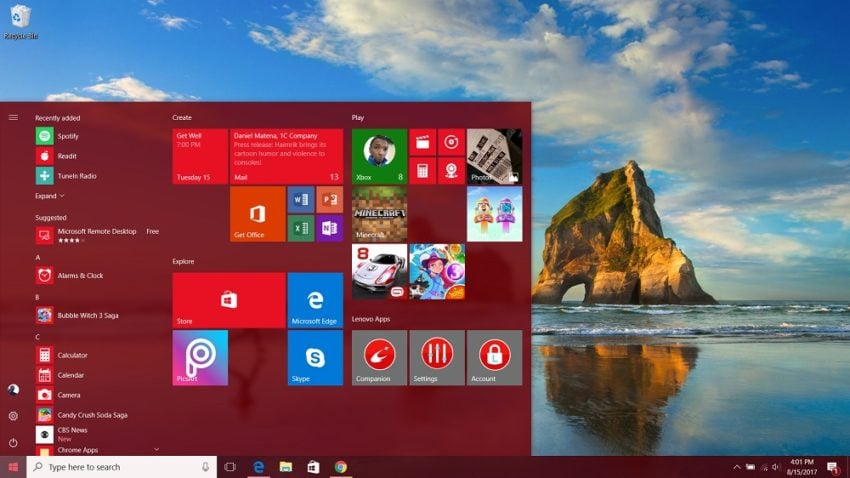Open the Word tile
850x478 pixels.
coord(301,199)
